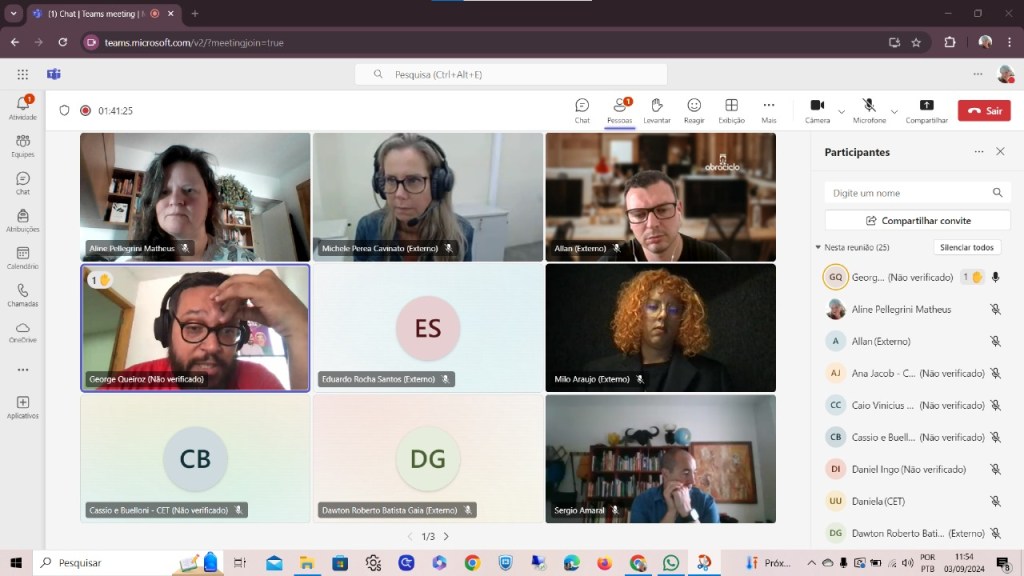The height and width of the screenshot is (576, 1024).
Task: Open Atividade in the left sidebar
Action: pyautogui.click(x=22, y=108)
